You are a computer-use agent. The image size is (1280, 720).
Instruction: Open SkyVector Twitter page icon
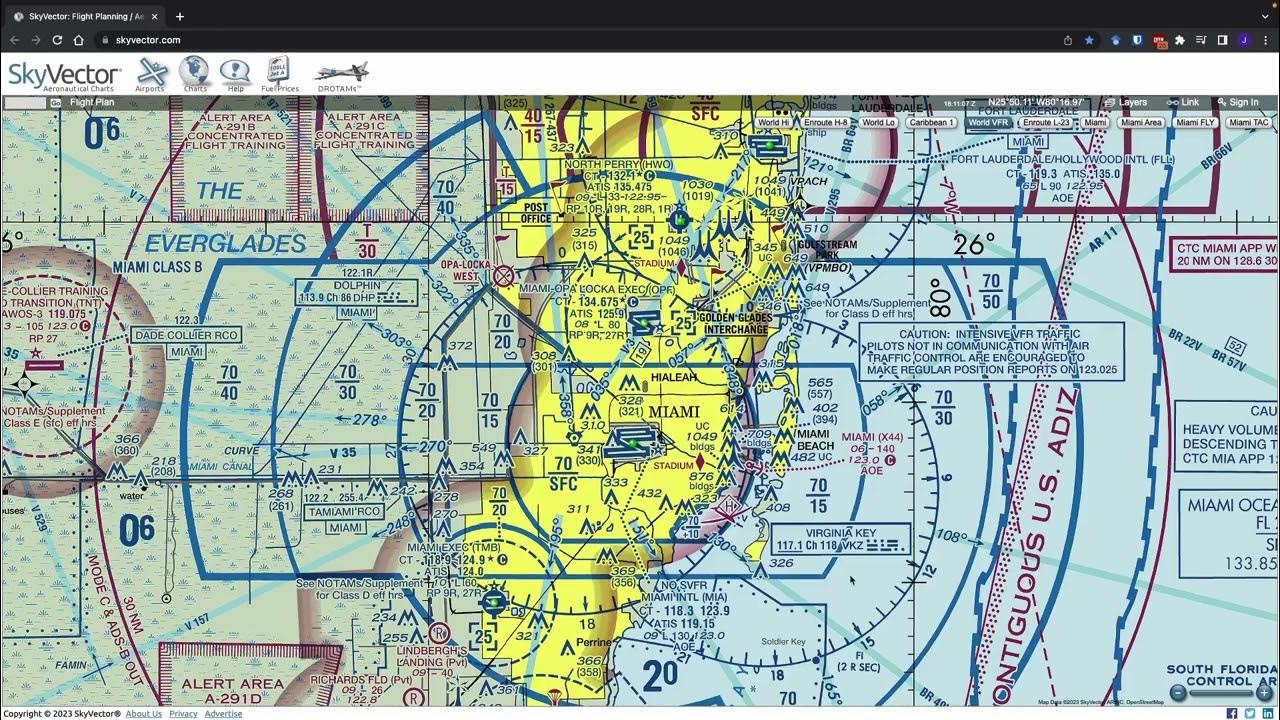point(1250,713)
